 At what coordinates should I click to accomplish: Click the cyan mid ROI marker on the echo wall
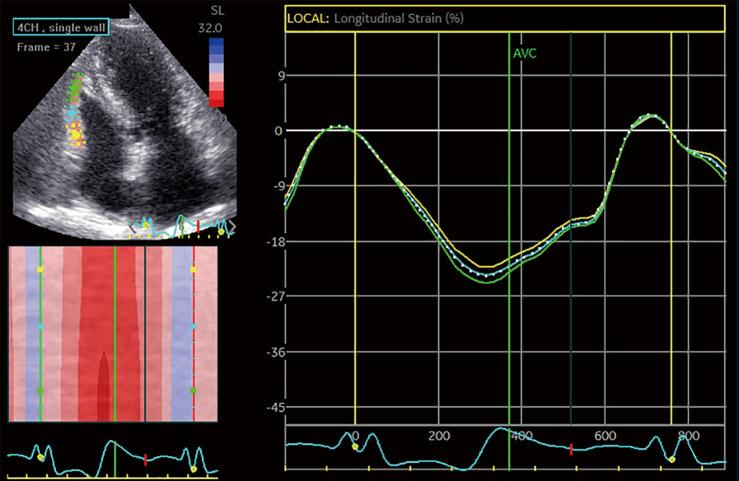pyautogui.click(x=72, y=113)
